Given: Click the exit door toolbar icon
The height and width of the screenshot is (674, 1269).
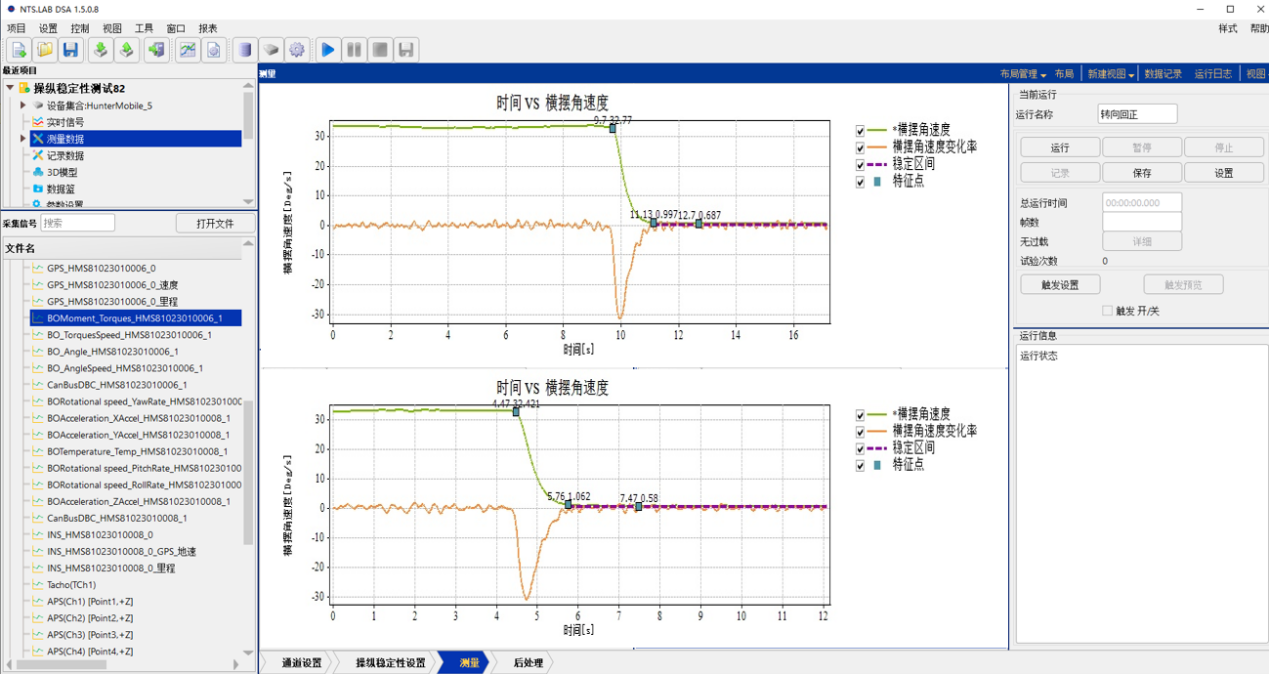Looking at the screenshot, I should coord(156,49).
